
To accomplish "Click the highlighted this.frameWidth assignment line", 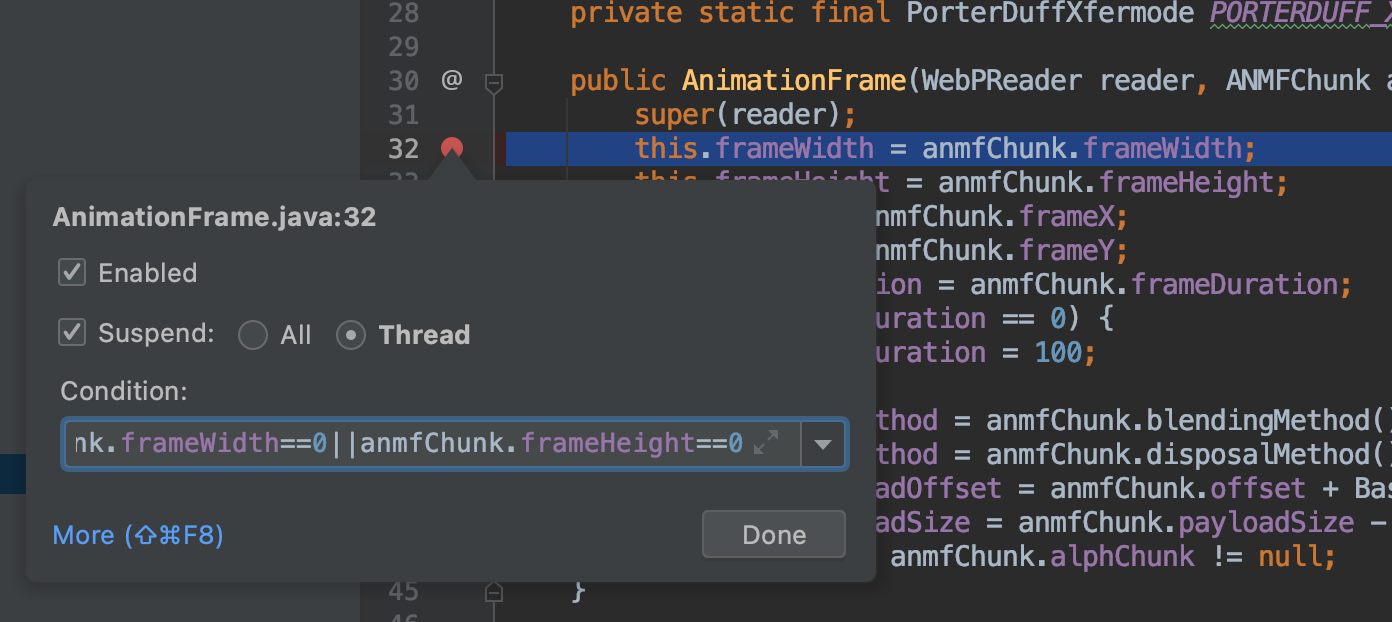I will pyautogui.click(x=948, y=149).
